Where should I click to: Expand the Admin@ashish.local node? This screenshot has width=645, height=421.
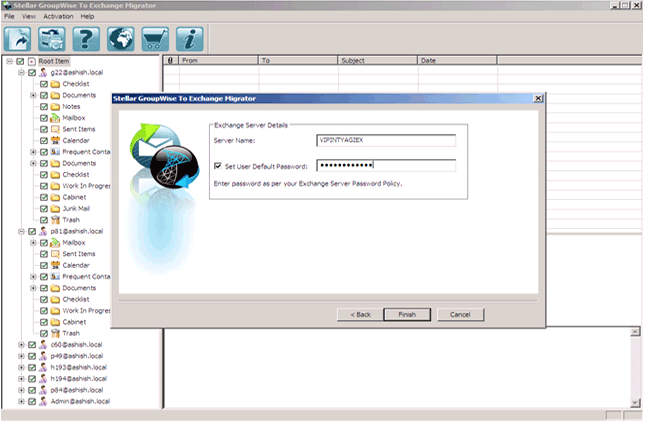(x=21, y=401)
